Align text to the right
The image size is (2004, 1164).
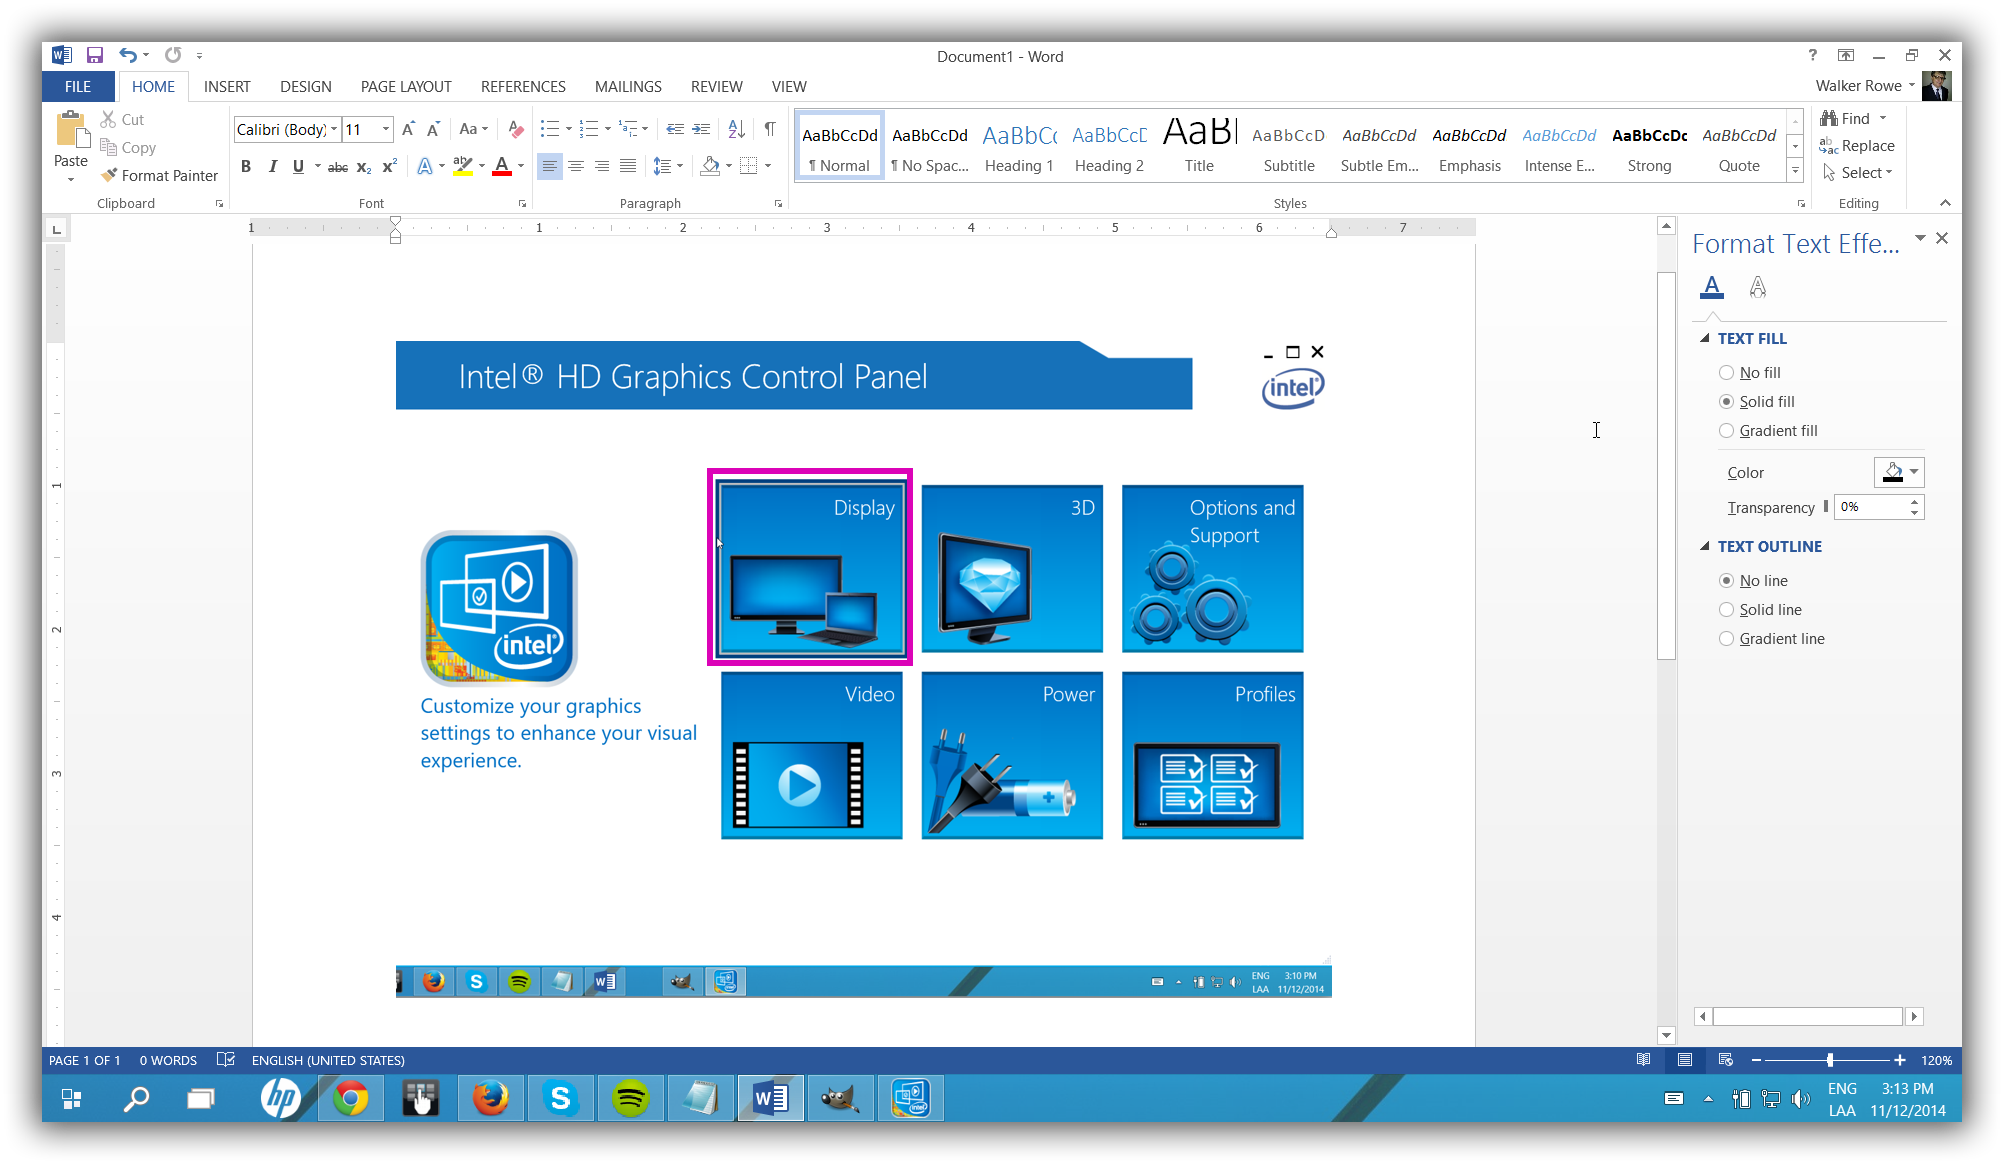coord(602,166)
